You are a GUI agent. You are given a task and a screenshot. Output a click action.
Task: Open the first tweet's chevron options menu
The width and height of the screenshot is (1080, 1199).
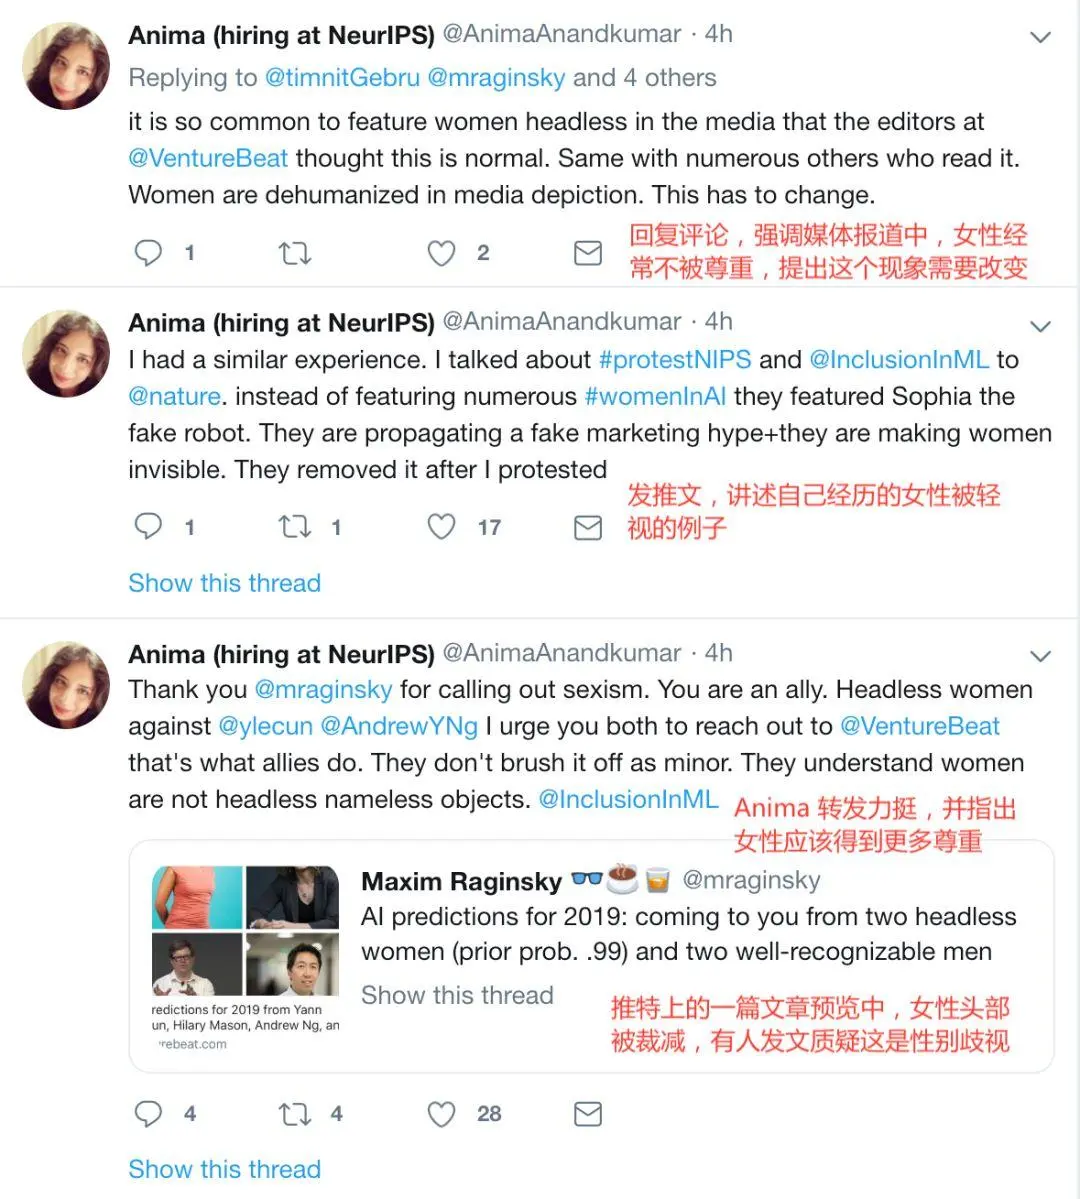(1040, 37)
